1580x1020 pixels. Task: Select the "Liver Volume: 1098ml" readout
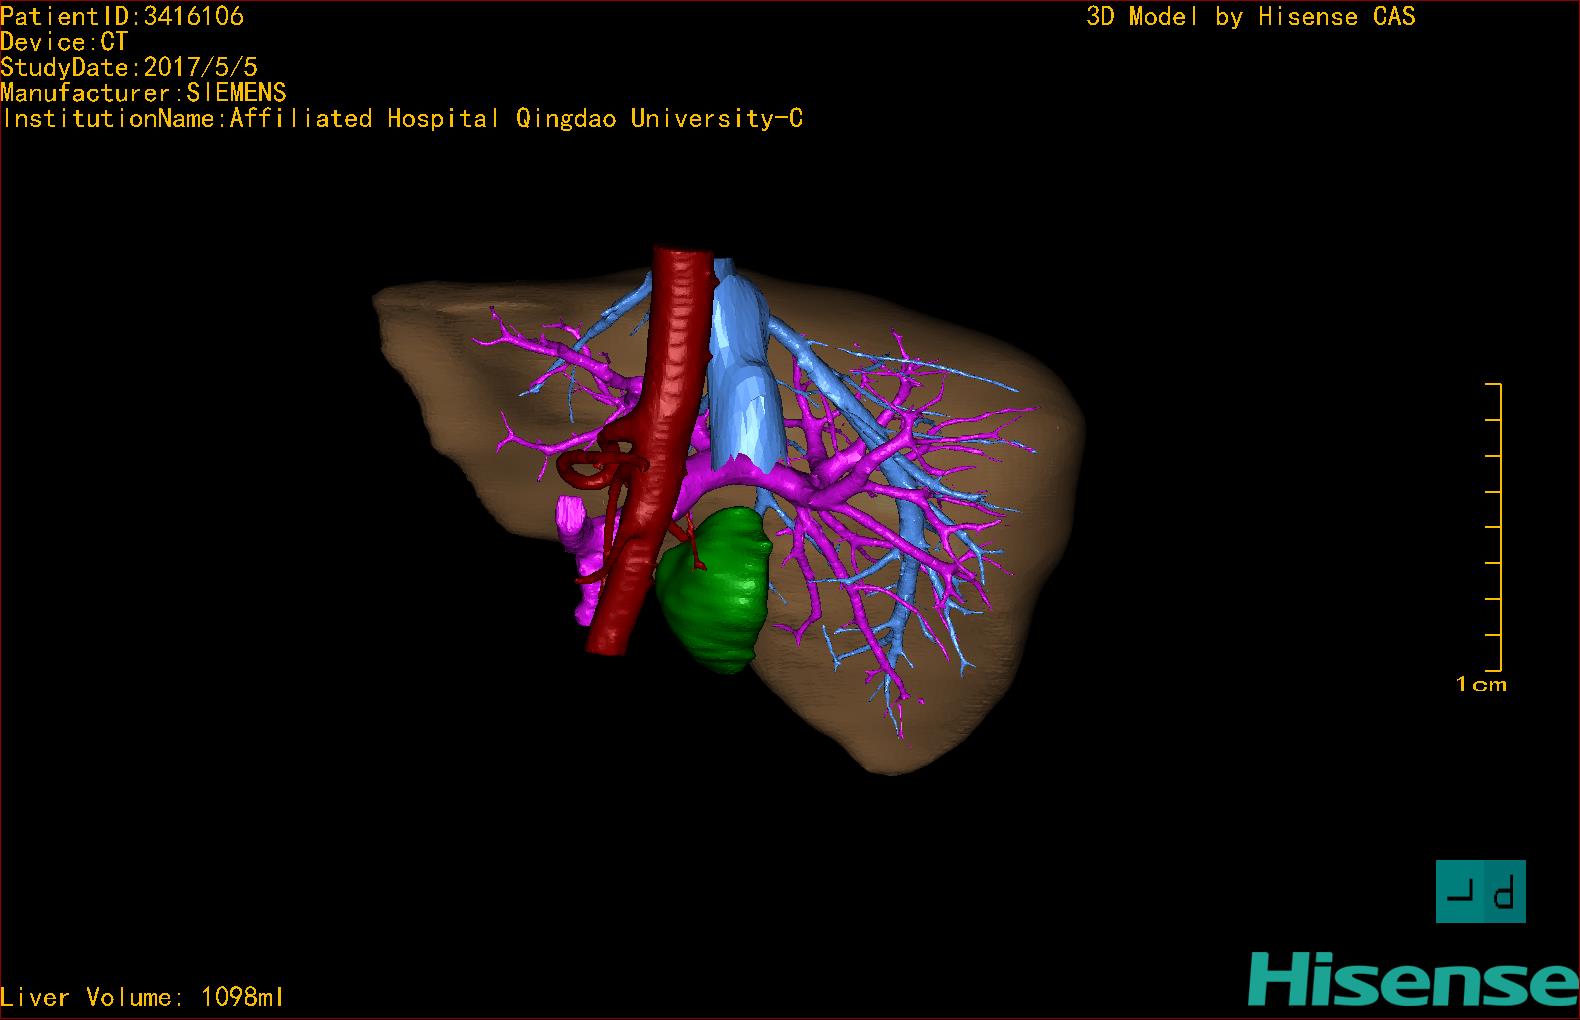tap(142, 997)
